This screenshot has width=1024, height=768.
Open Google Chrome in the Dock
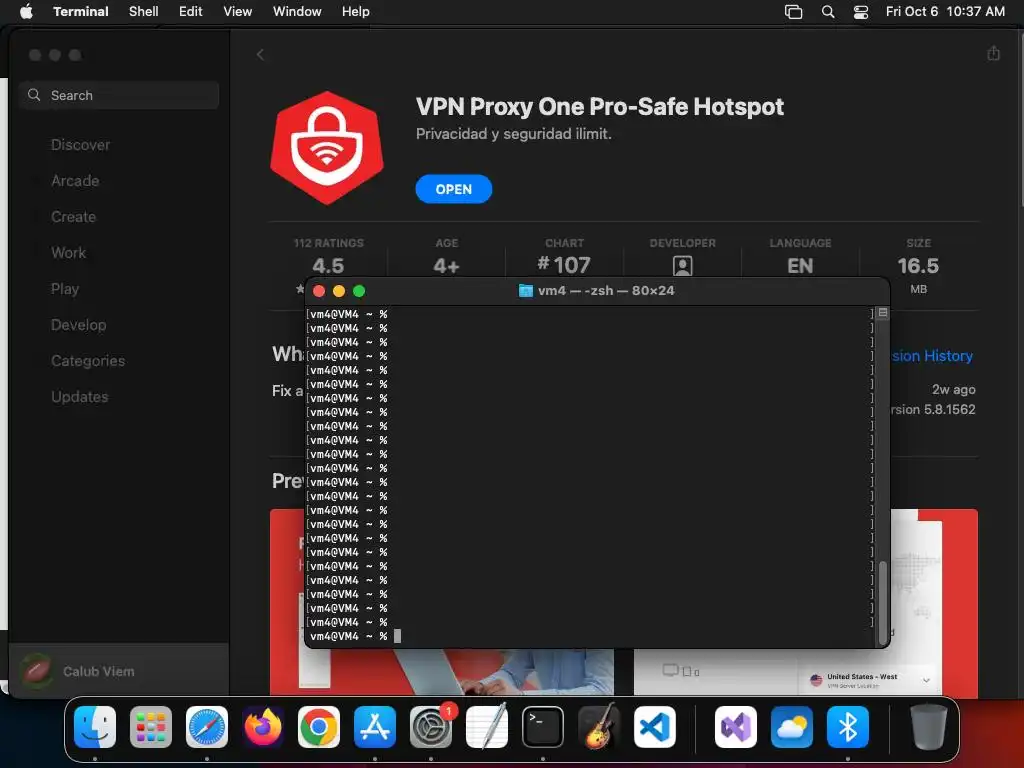point(319,727)
